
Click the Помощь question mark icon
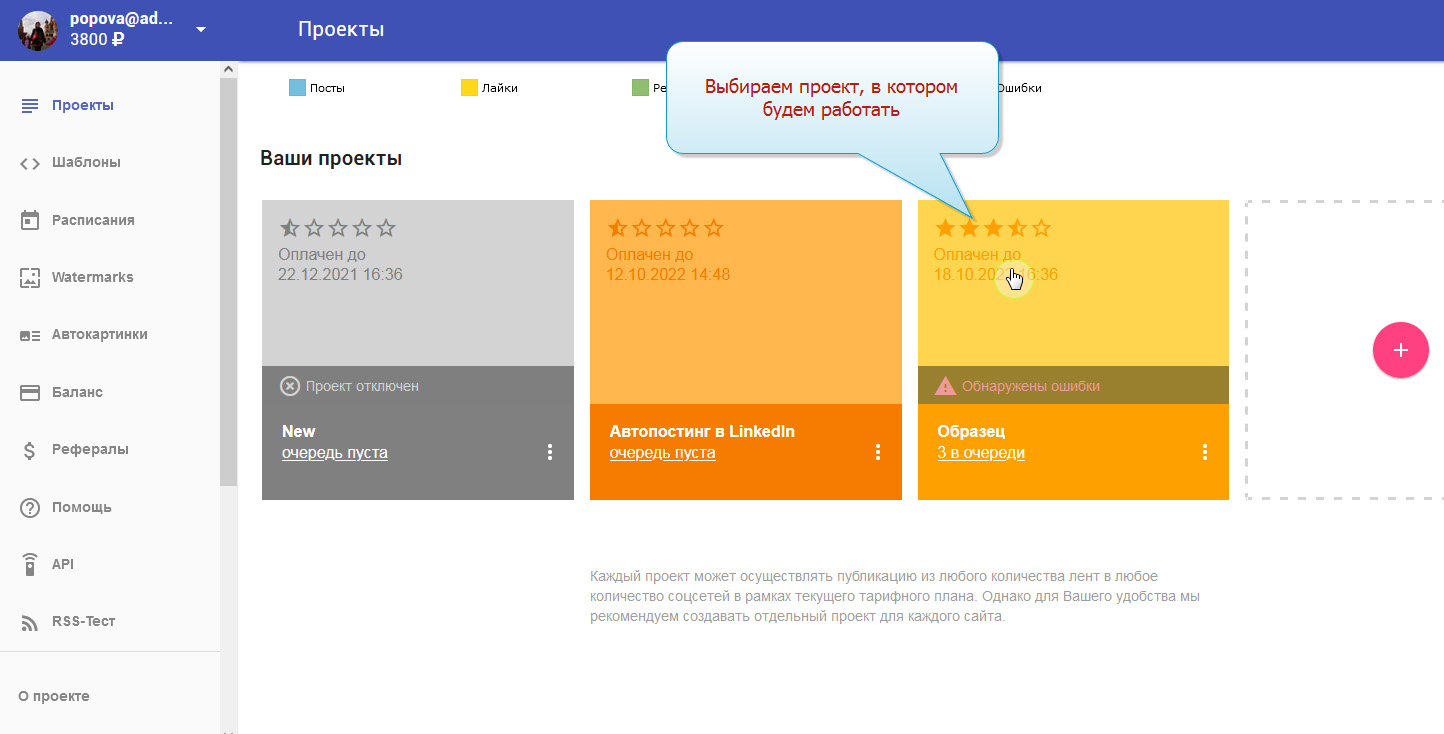(x=30, y=507)
